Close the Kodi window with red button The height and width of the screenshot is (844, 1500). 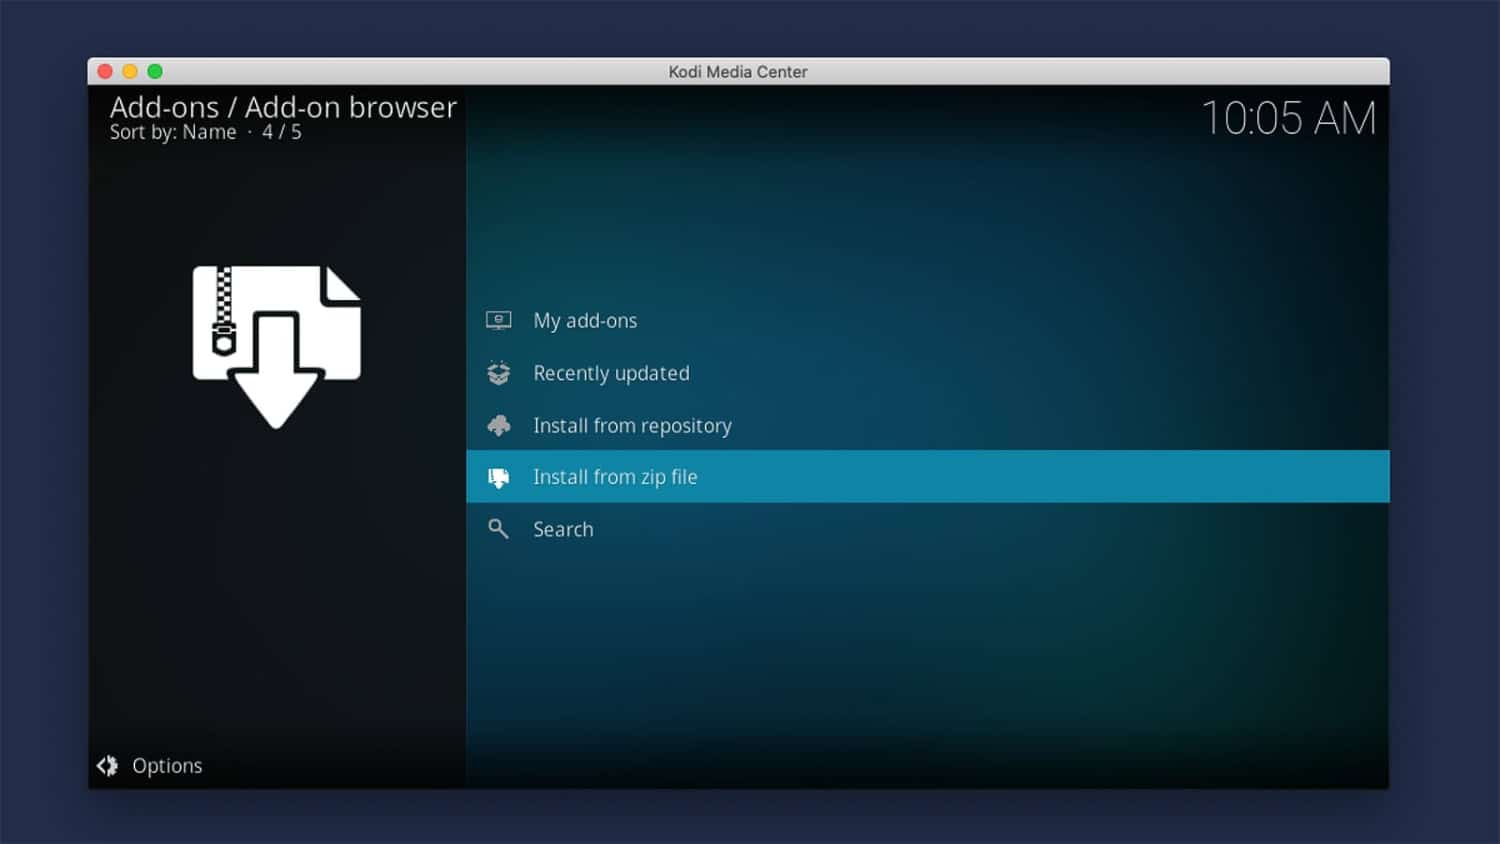pos(105,71)
